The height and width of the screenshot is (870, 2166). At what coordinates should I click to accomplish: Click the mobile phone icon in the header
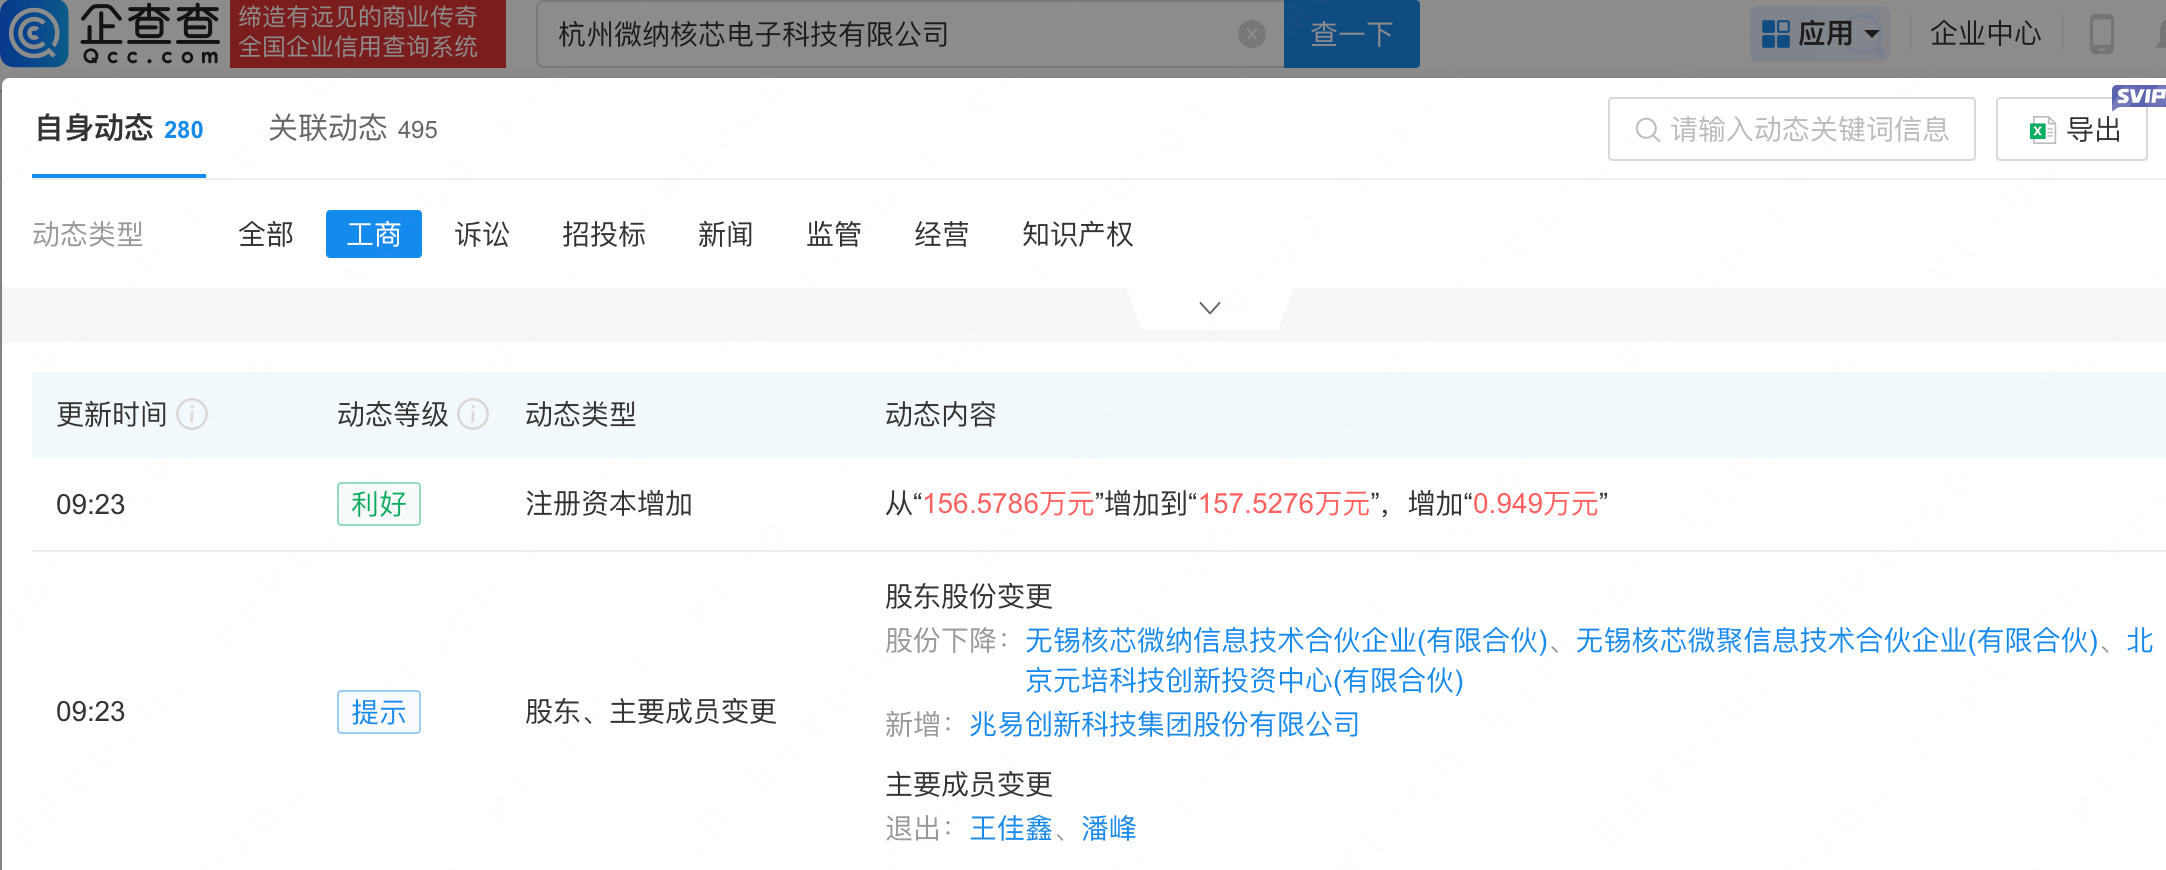pos(2102,34)
